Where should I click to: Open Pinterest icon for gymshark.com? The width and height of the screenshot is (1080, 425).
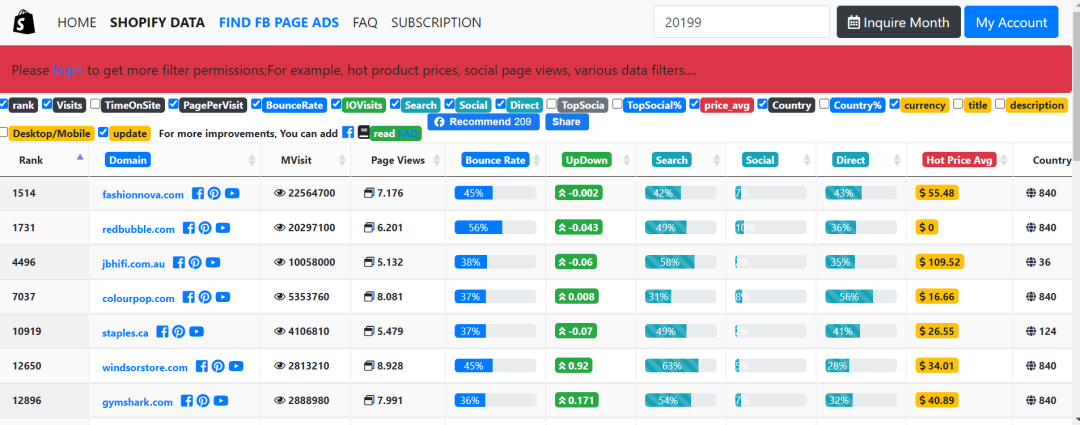[202, 401]
